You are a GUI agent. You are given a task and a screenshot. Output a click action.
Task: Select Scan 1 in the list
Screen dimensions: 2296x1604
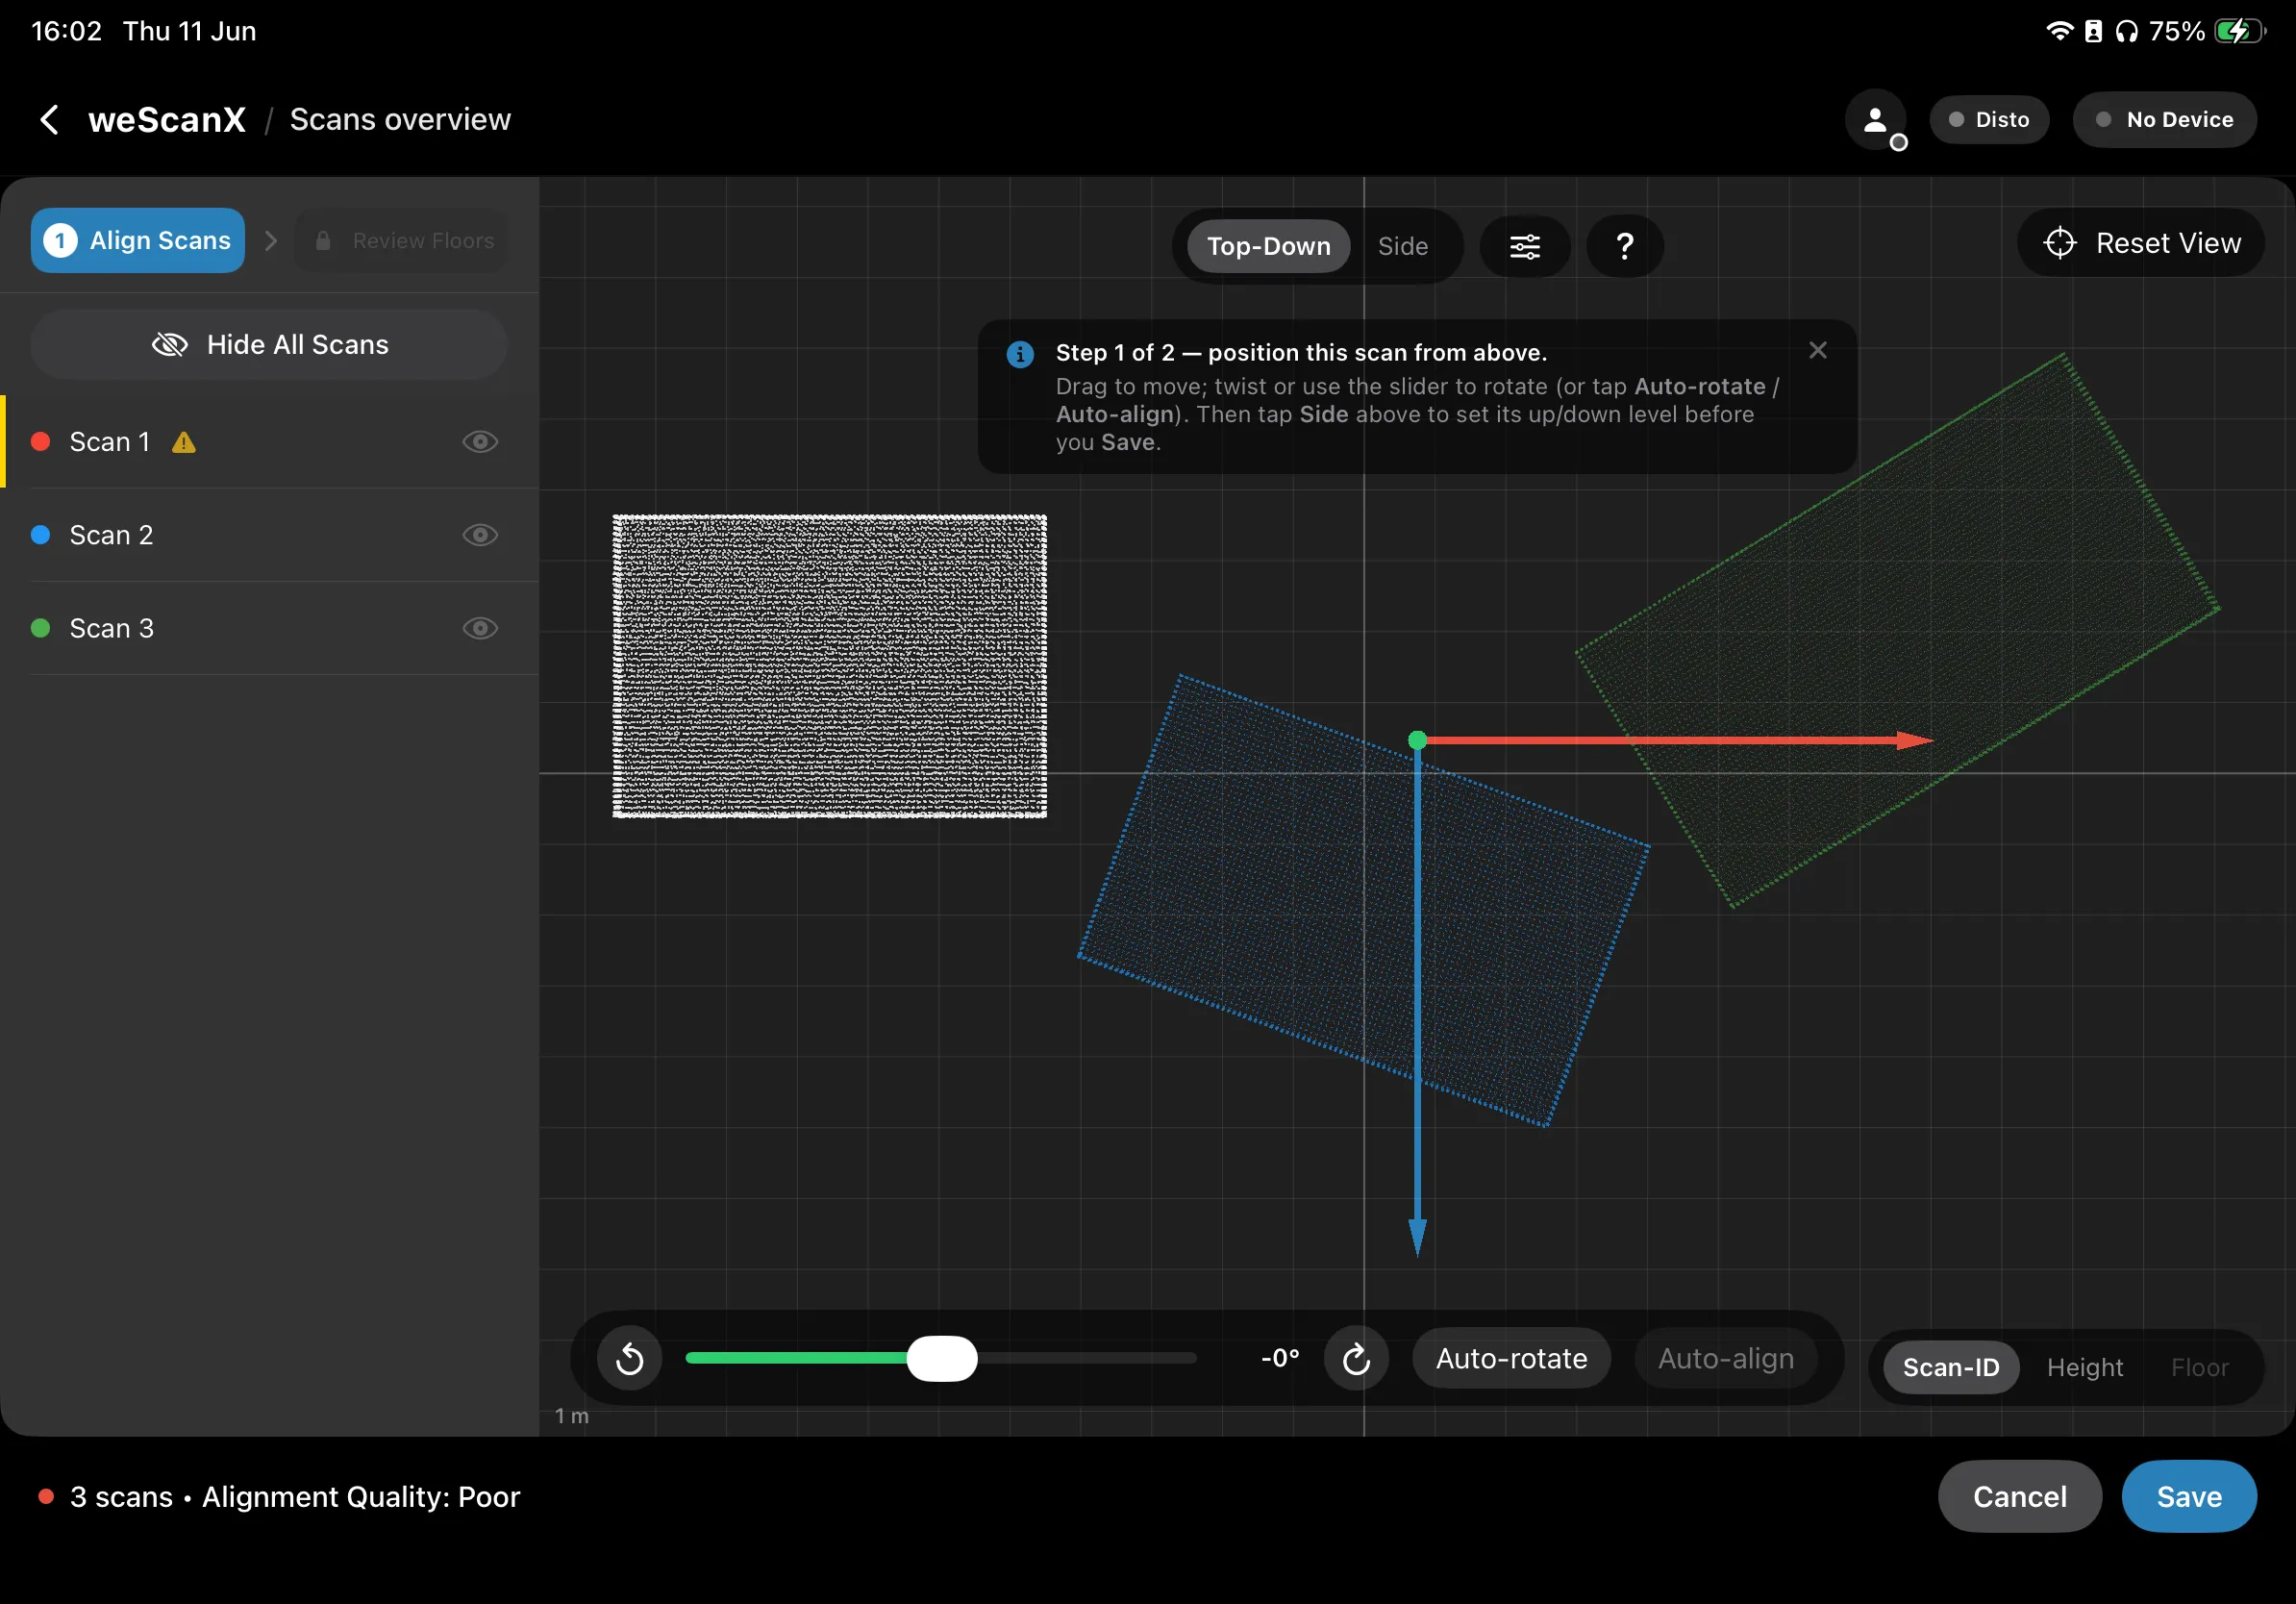coord(270,442)
